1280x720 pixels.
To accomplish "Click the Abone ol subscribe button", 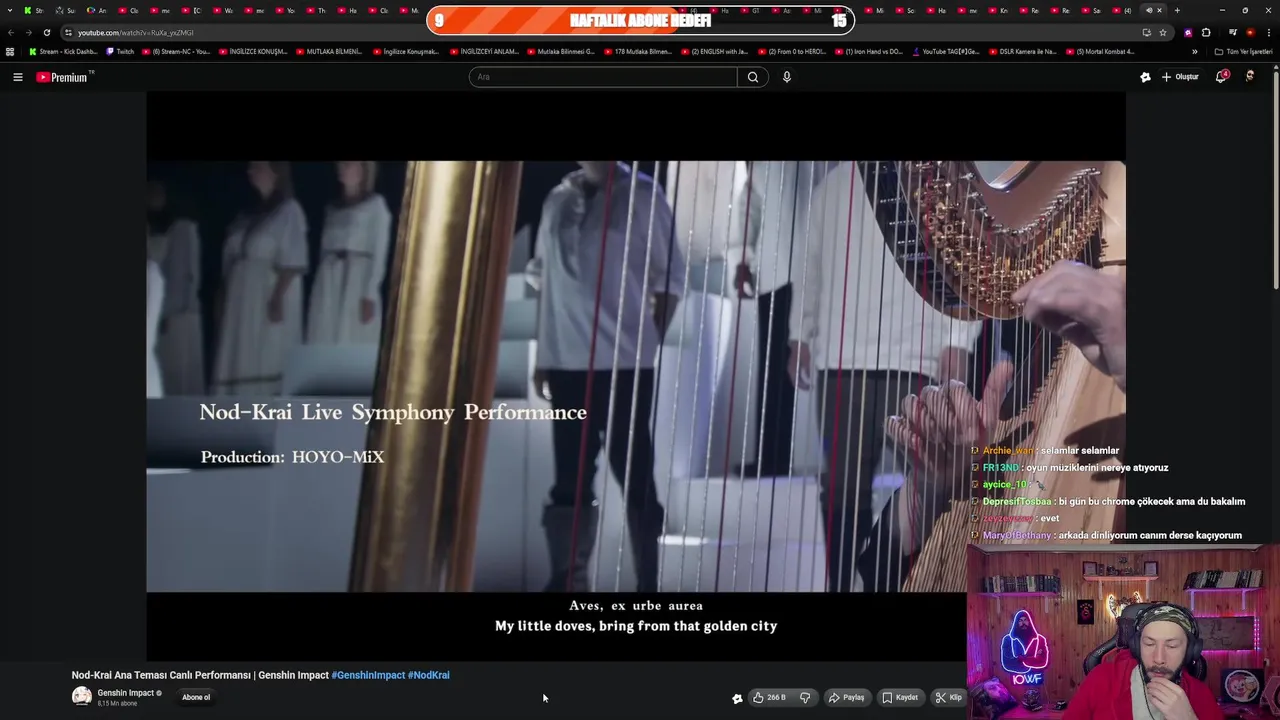I will tap(196, 697).
